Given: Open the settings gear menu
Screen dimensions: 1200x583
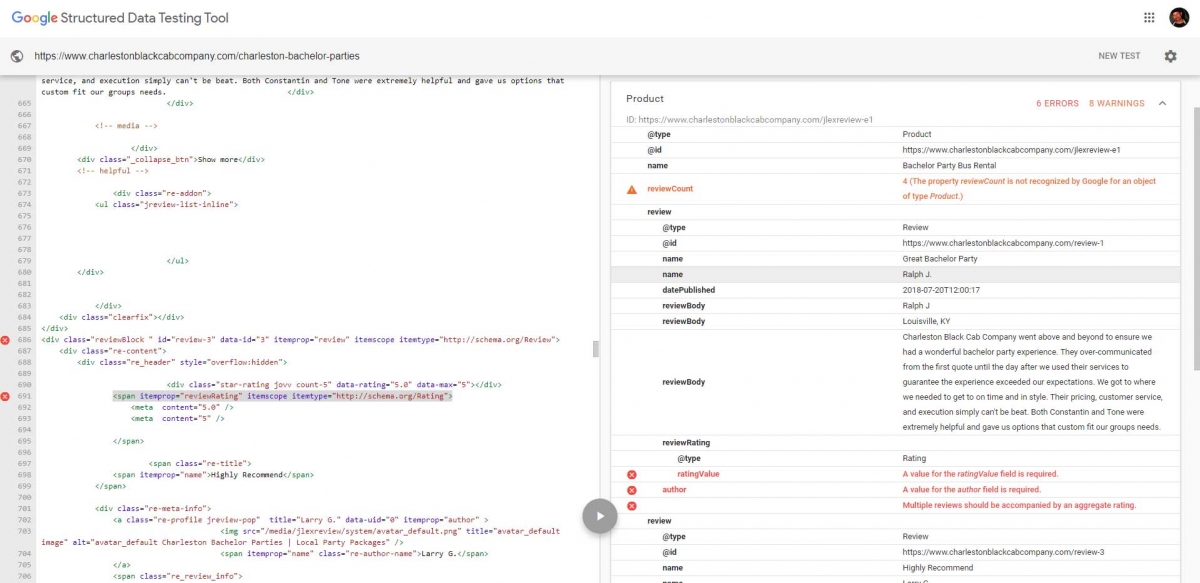Looking at the screenshot, I should click(x=1170, y=56).
